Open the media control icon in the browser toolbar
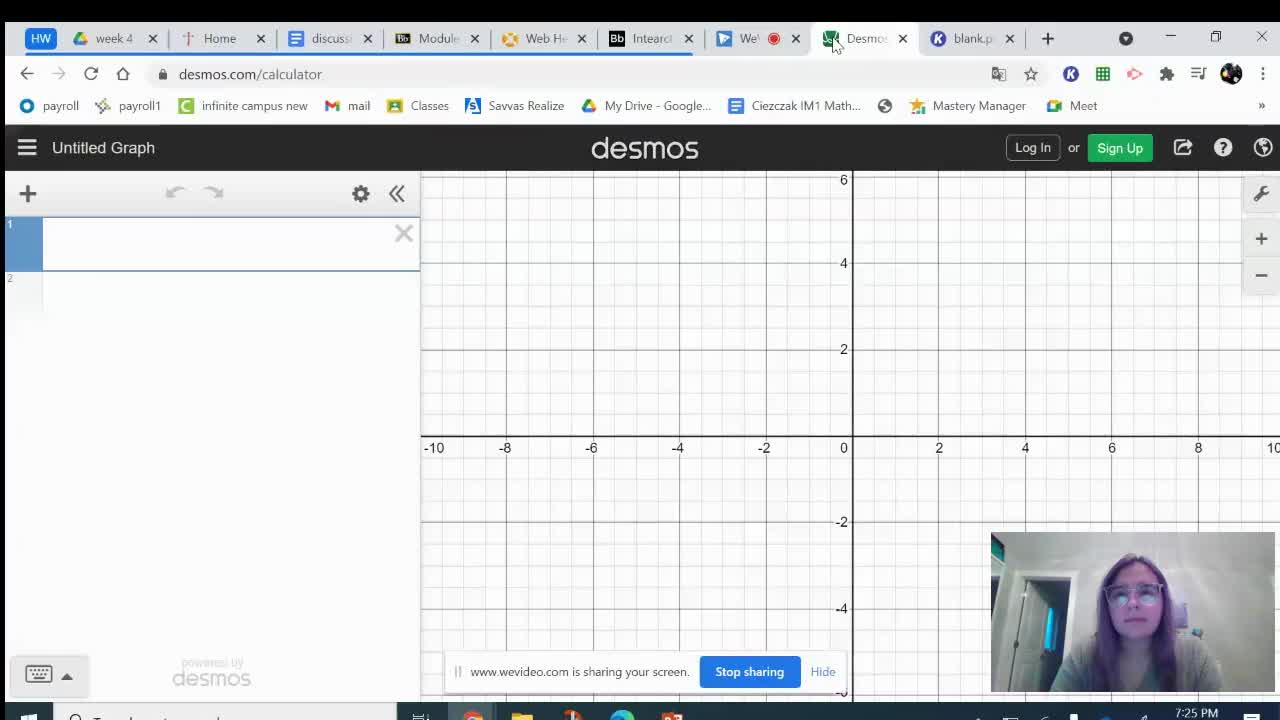This screenshot has height=720, width=1280. (x=1198, y=74)
